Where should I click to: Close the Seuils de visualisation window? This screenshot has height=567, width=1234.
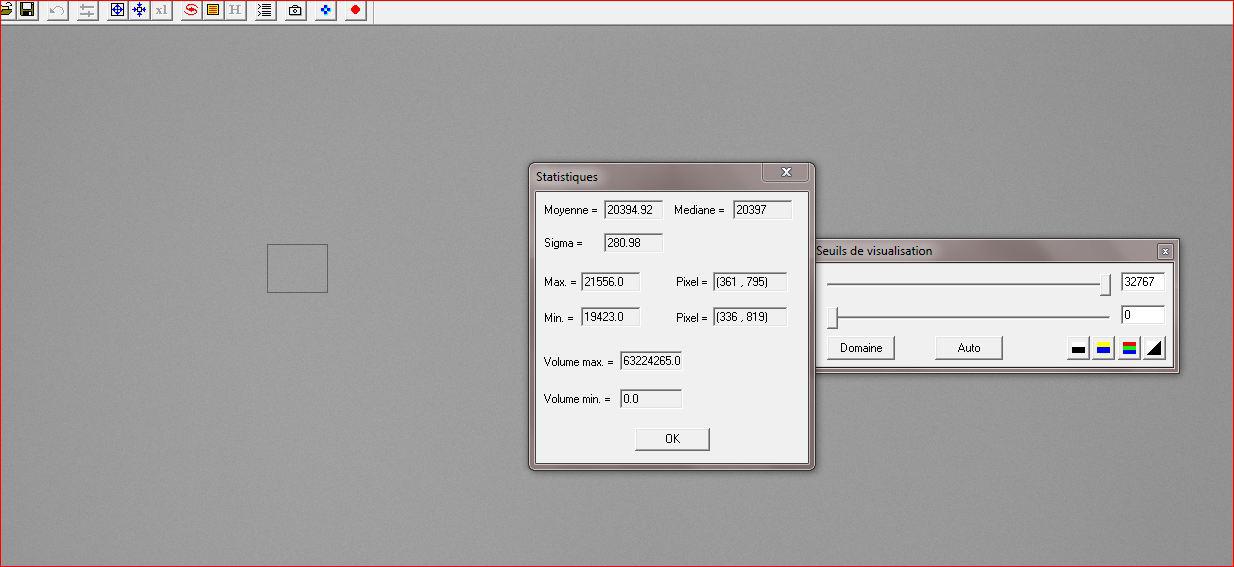pyautogui.click(x=1165, y=251)
